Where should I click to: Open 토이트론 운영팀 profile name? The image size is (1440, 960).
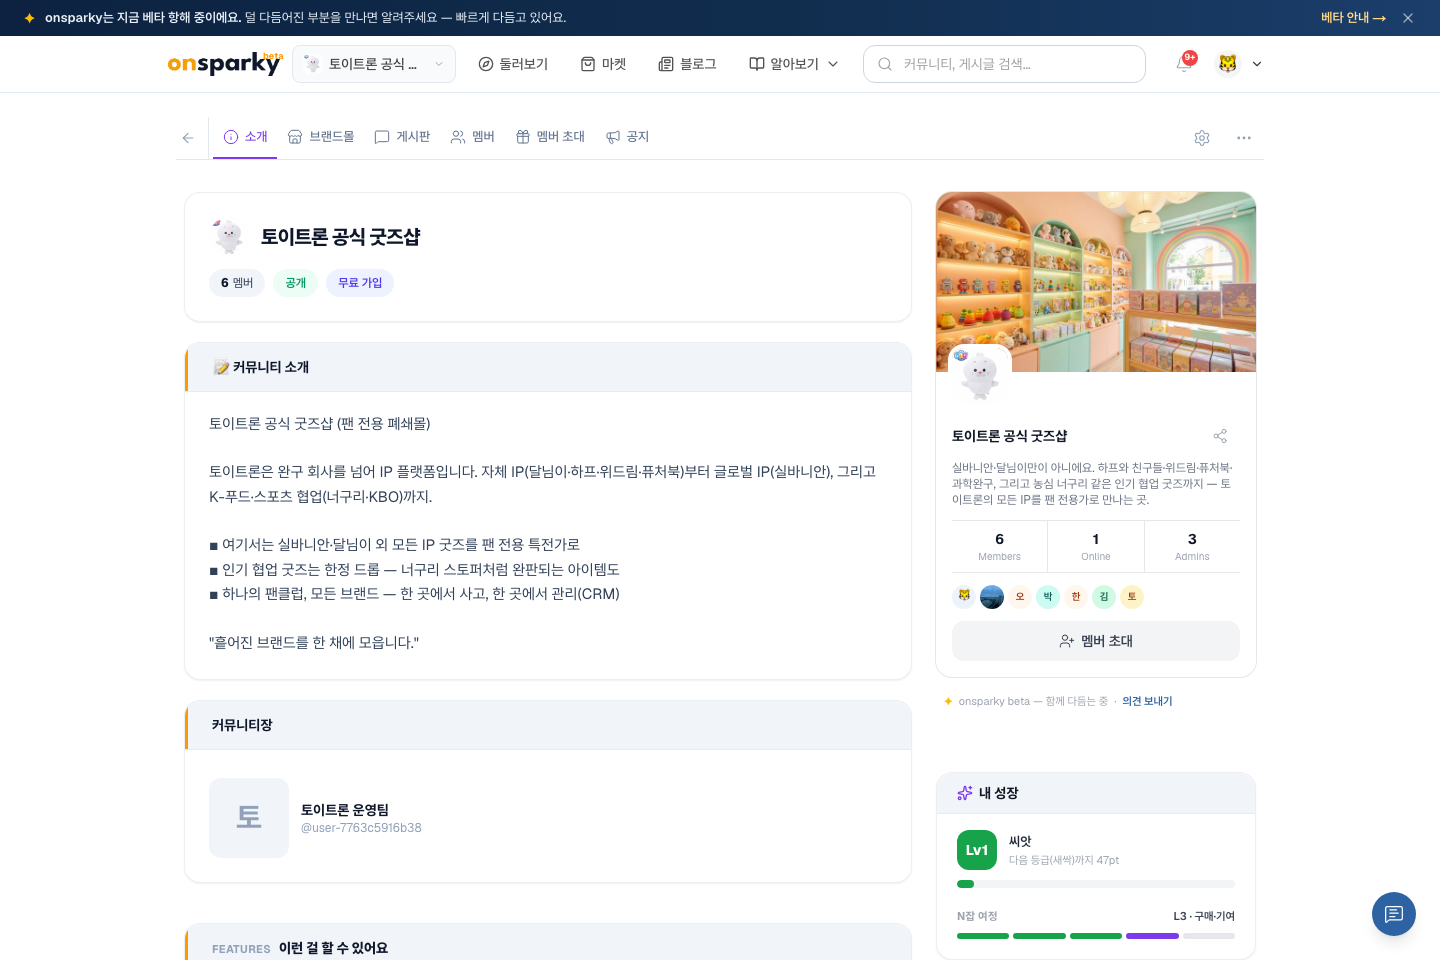[x=345, y=810]
